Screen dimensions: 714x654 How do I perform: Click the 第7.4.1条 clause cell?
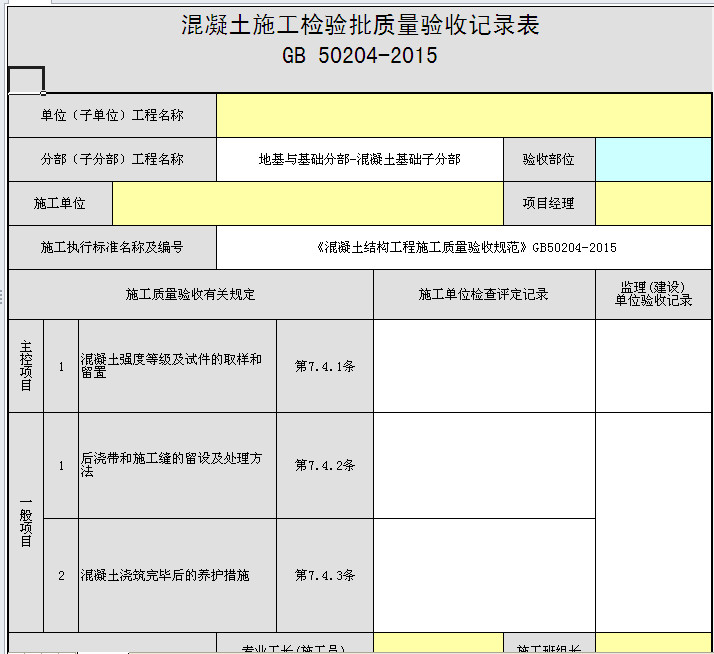[325, 366]
